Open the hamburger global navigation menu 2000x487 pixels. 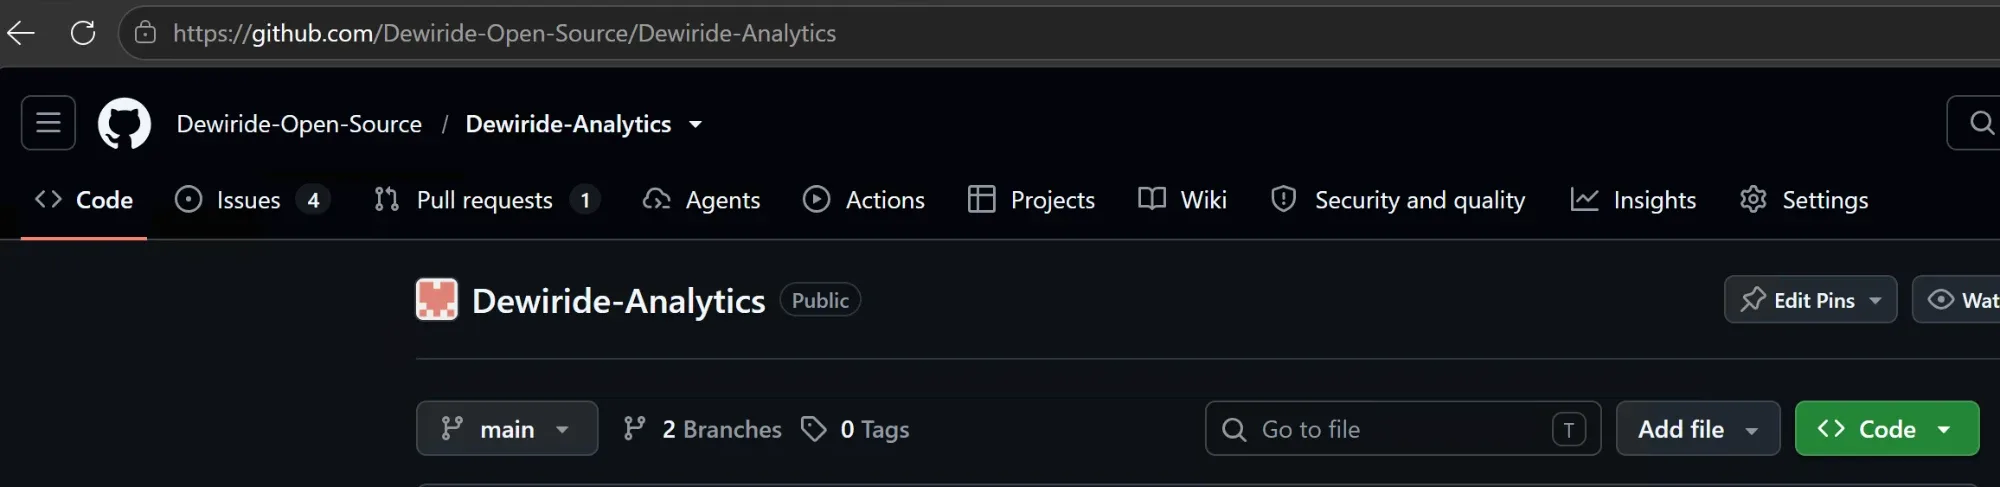[x=48, y=123]
